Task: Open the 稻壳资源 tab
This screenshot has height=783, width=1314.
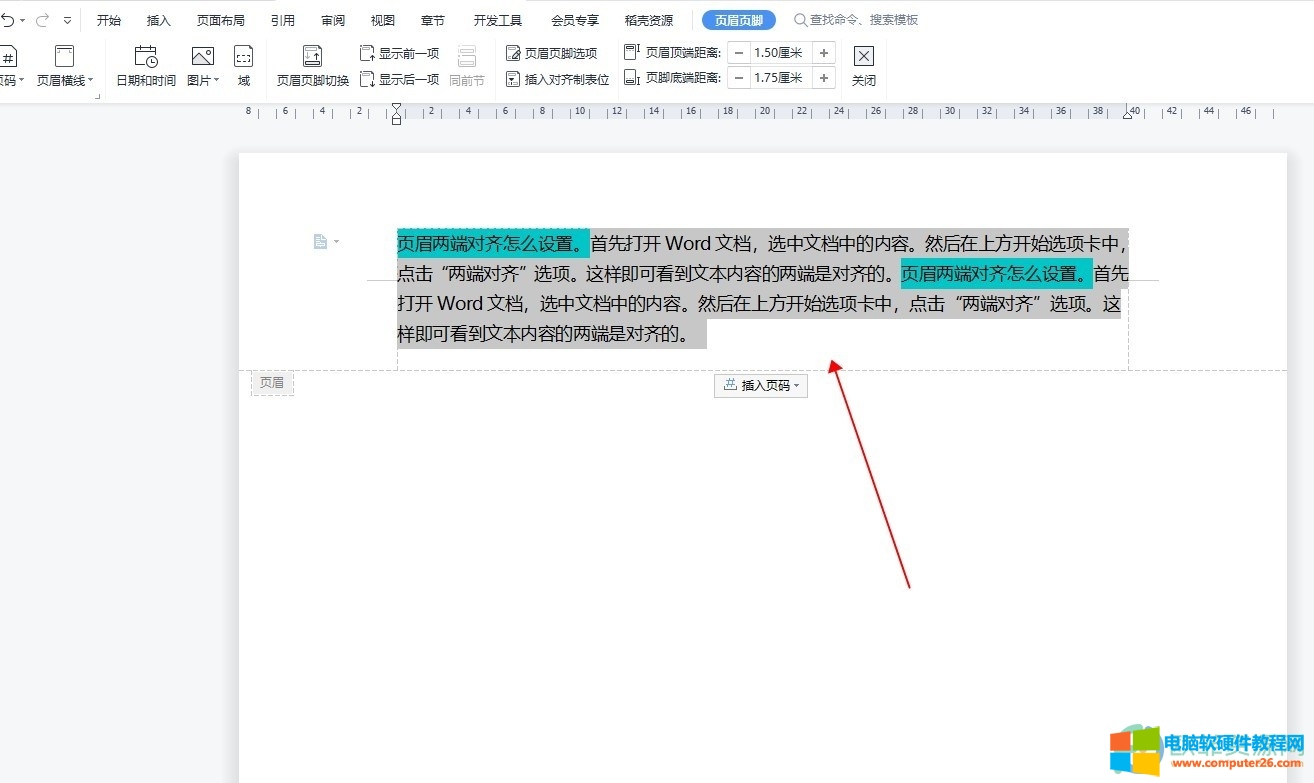Action: coord(649,20)
